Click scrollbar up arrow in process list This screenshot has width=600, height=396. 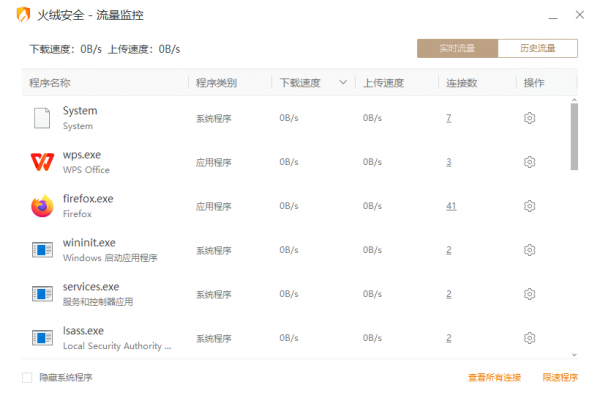point(574,100)
